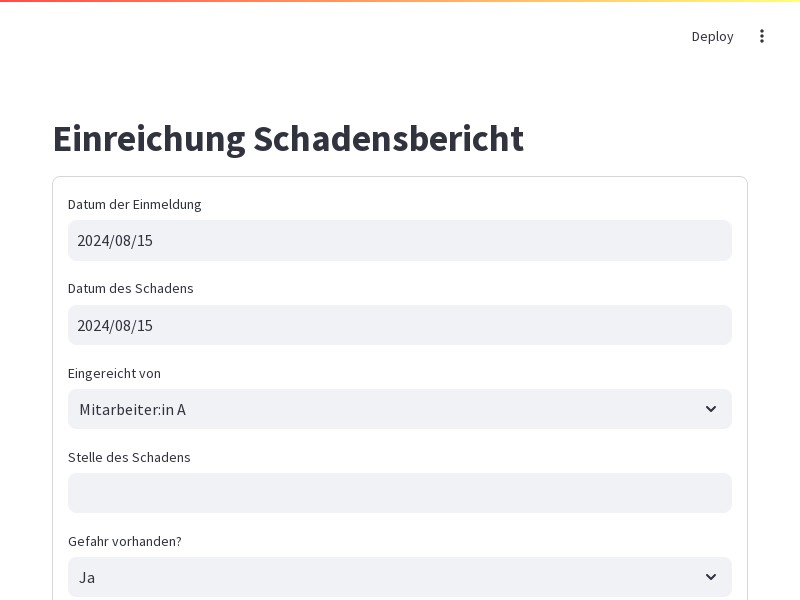Click the Gefahr vorhanden? label
The image size is (800, 600).
[124, 541]
